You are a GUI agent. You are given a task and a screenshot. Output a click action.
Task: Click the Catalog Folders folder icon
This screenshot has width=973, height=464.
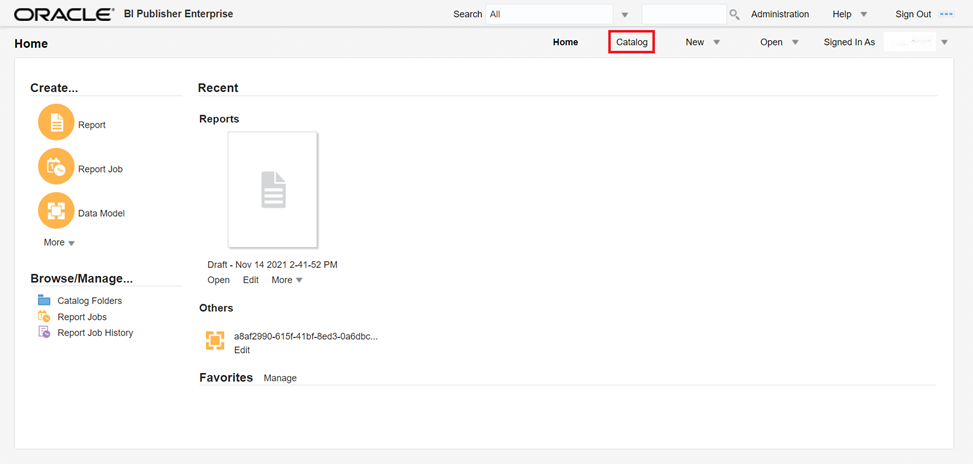coord(44,300)
